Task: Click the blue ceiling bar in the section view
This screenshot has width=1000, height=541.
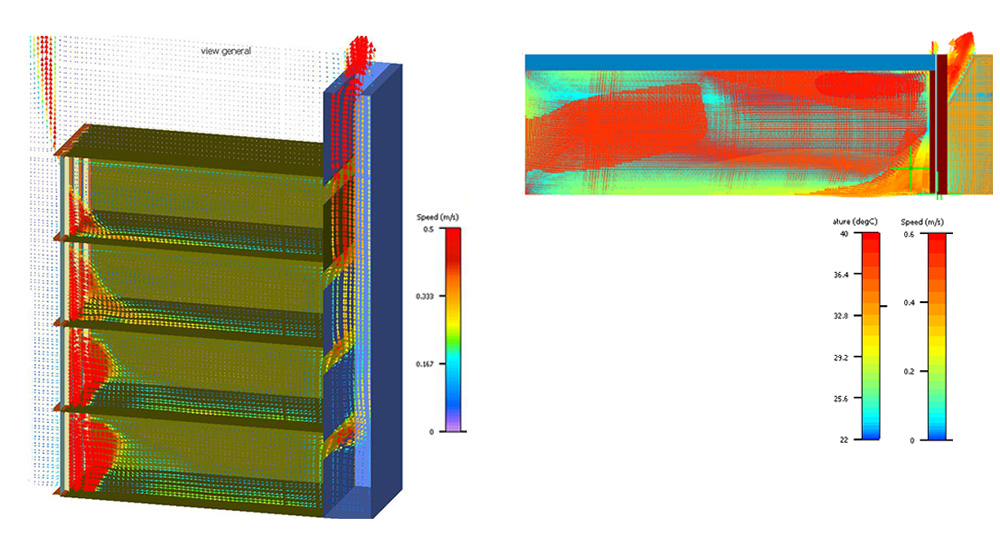Action: pos(728,62)
